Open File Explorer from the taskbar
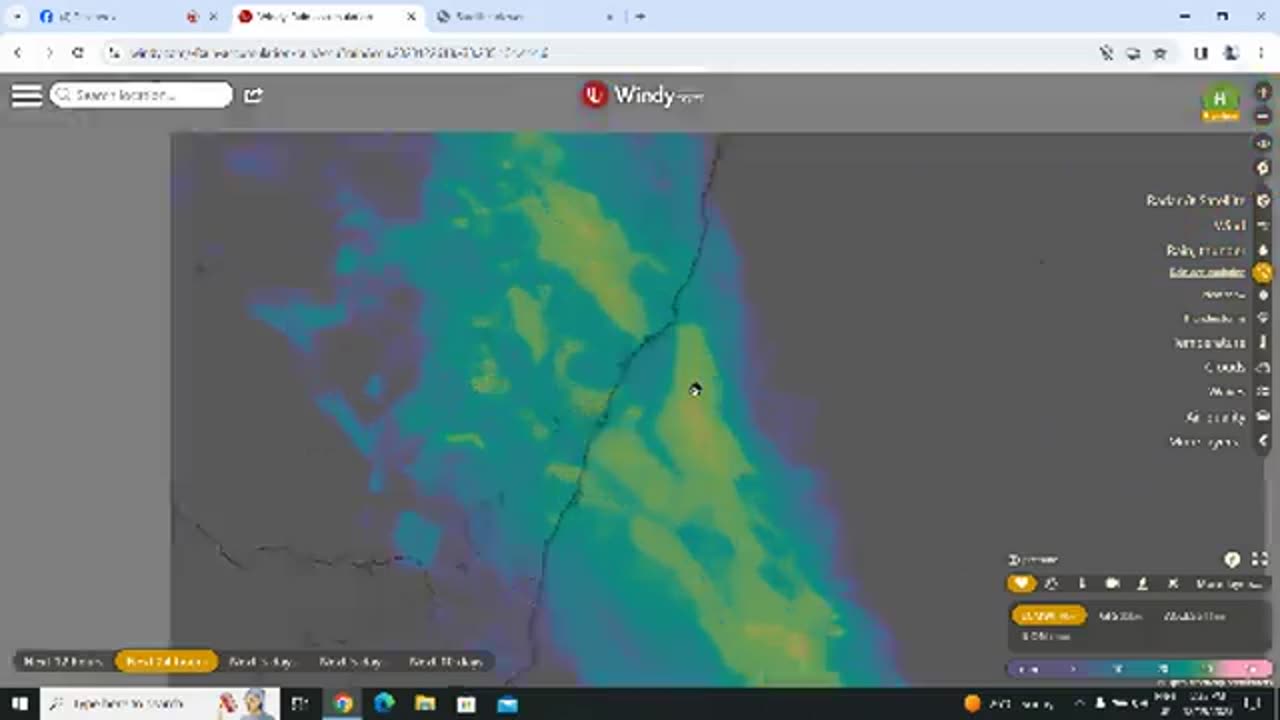The image size is (1280, 720). tap(425, 704)
